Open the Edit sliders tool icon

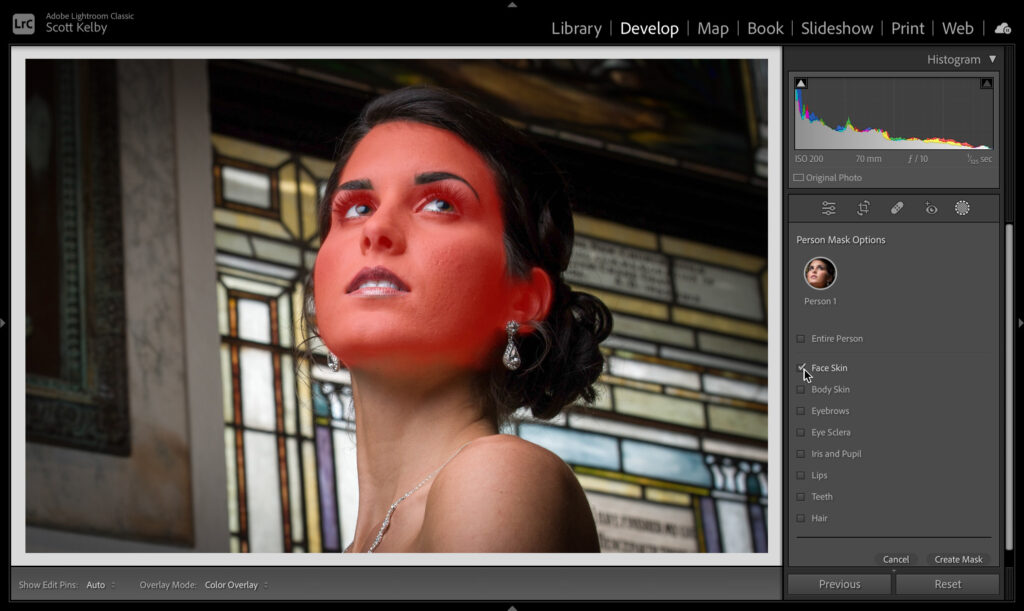click(829, 208)
